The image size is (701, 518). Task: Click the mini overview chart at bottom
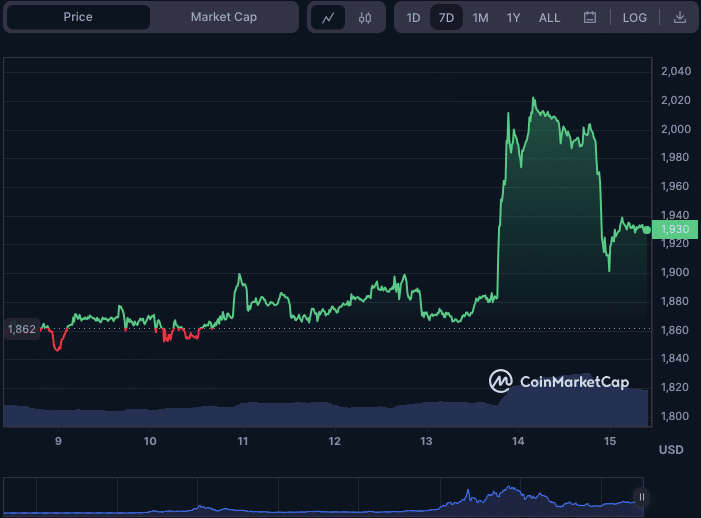point(320,496)
